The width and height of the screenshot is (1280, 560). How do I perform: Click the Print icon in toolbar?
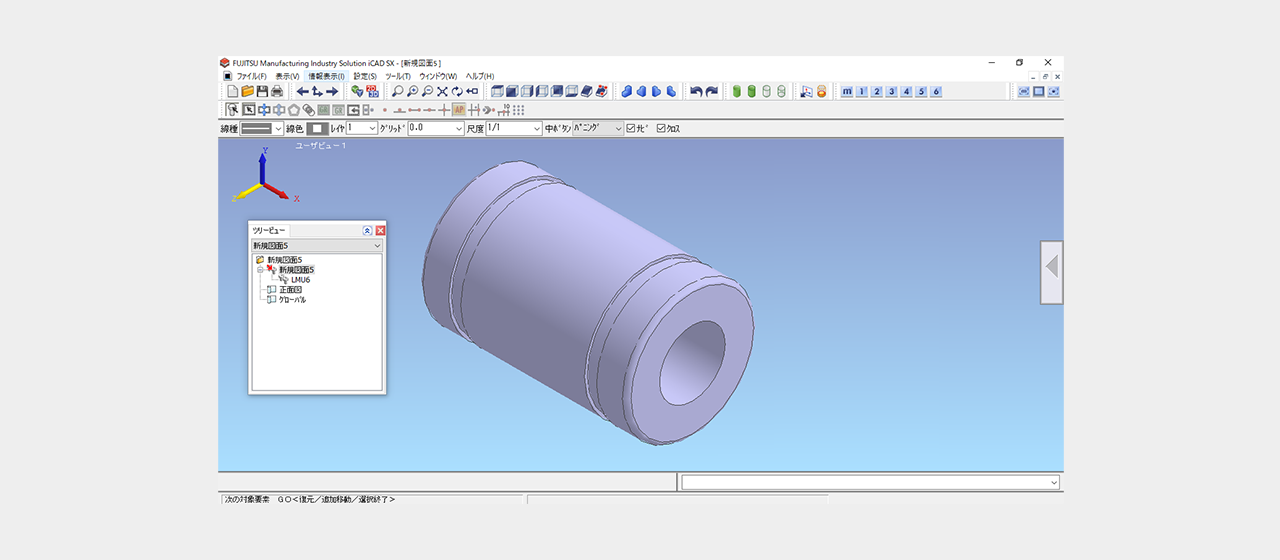(x=277, y=92)
